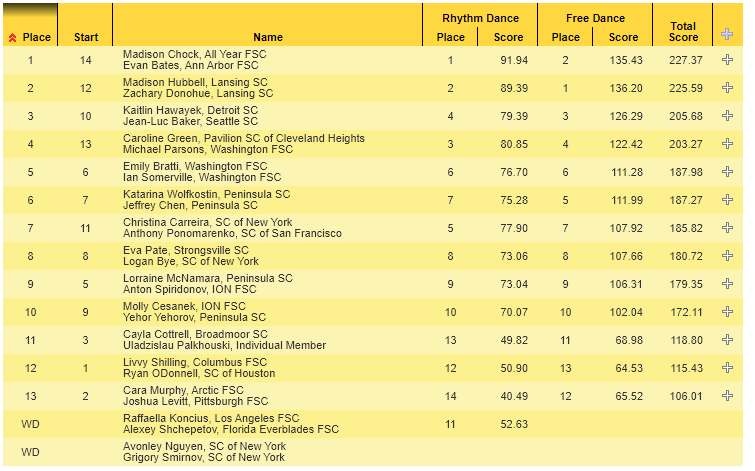
Task: Select Anton Spiridonov, ION FSC name
Action: coord(190,289)
